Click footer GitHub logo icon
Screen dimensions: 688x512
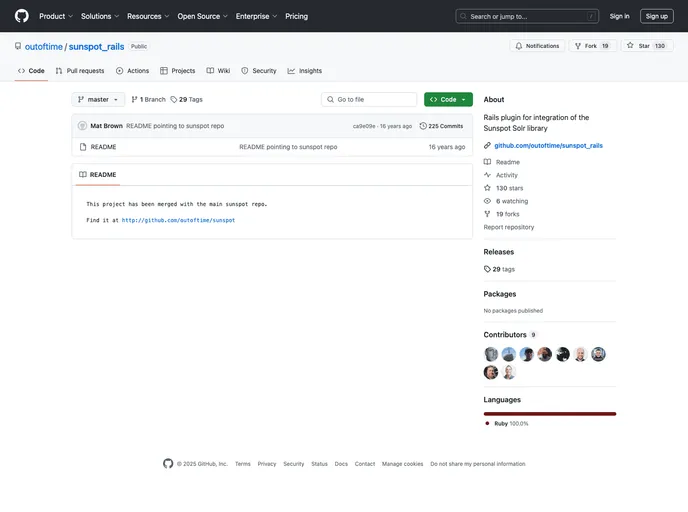[x=168, y=463]
